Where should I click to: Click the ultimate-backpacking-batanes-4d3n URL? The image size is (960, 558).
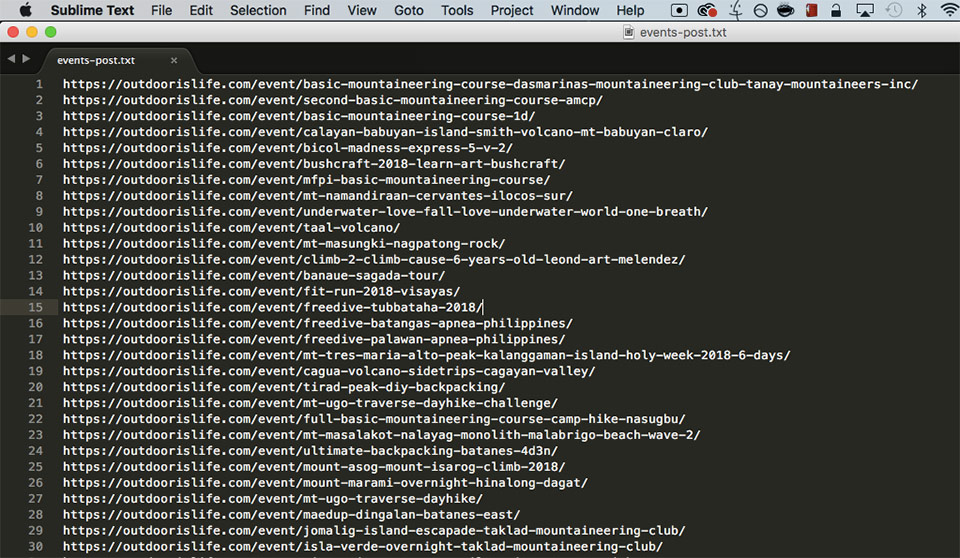click(x=310, y=450)
